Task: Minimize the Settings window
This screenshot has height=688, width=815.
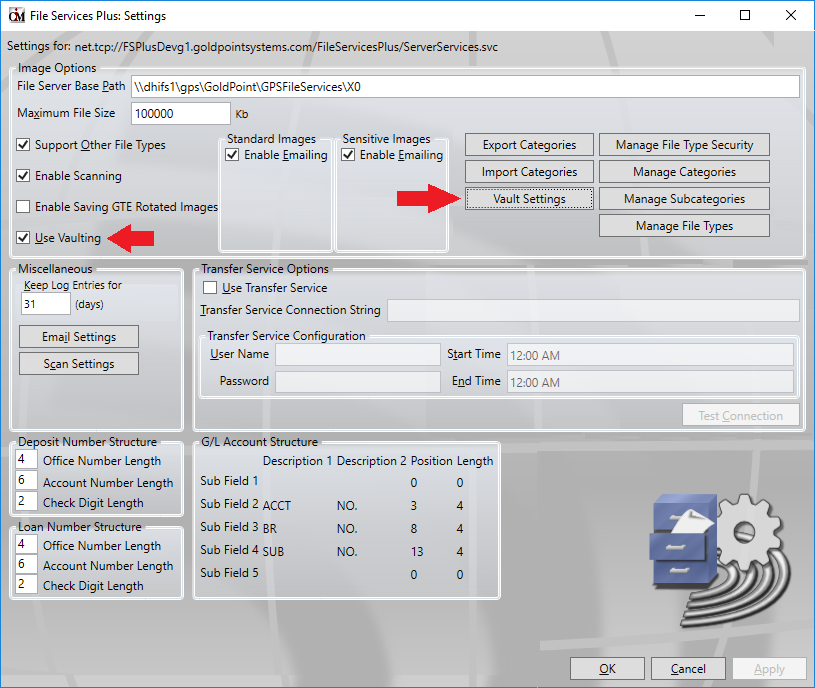Action: (x=700, y=16)
